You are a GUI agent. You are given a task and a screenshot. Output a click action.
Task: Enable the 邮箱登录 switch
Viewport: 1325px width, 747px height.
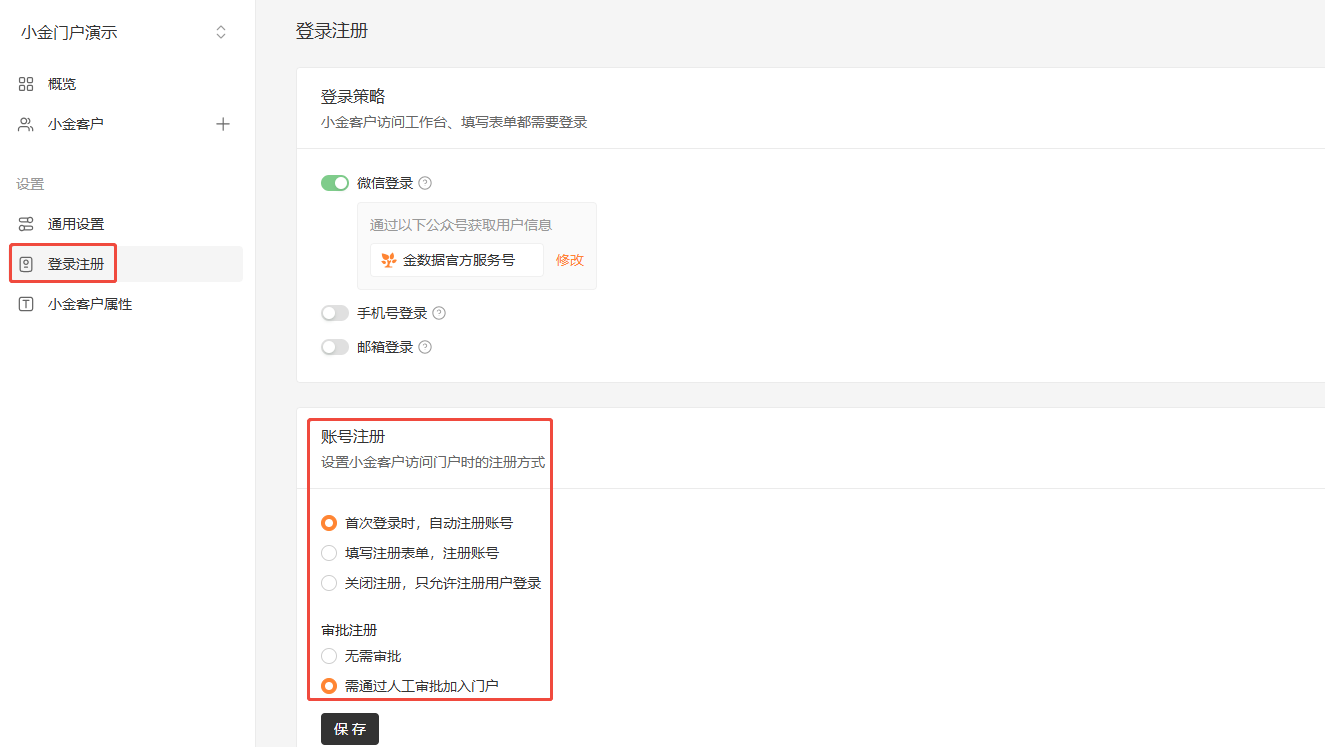[335, 347]
